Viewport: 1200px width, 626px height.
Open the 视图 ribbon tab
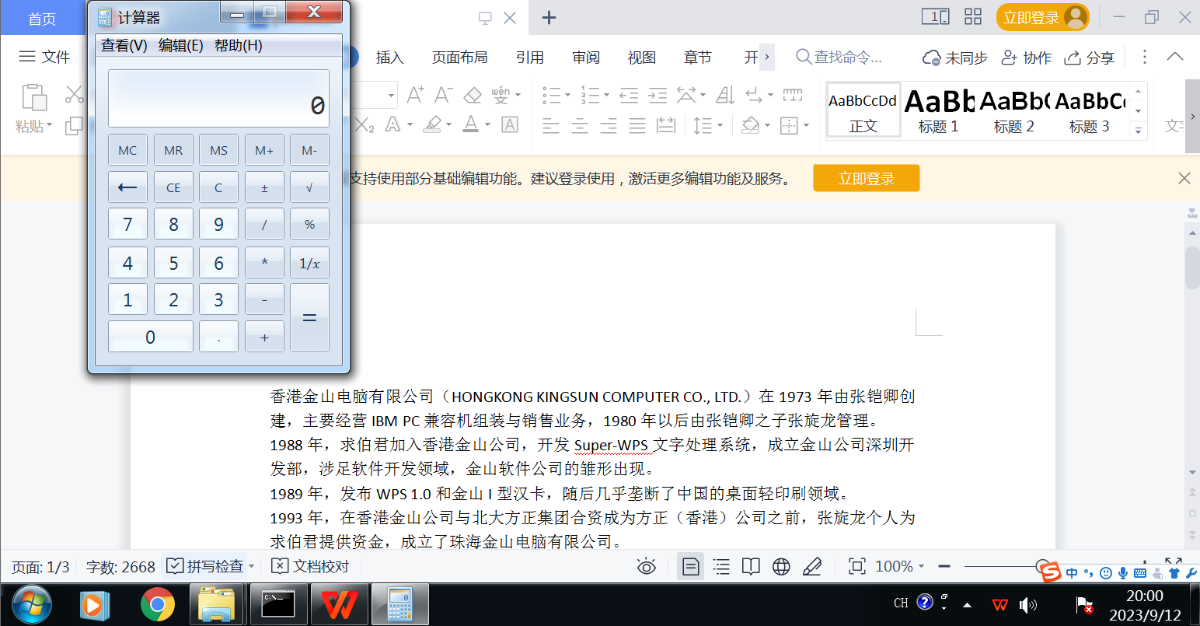(x=642, y=57)
